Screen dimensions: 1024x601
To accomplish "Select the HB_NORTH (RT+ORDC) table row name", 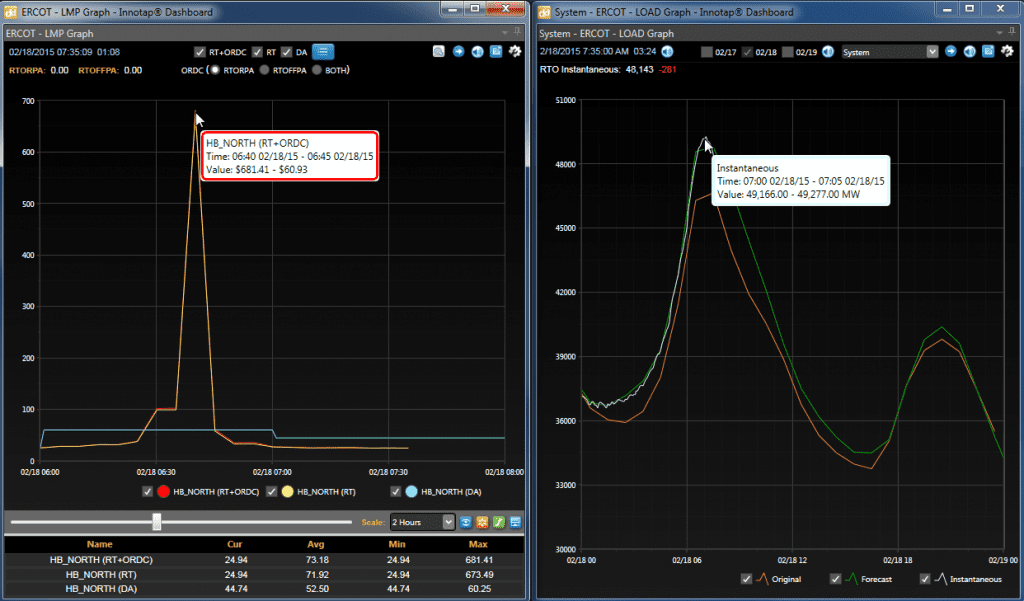I will pyautogui.click(x=101, y=560).
